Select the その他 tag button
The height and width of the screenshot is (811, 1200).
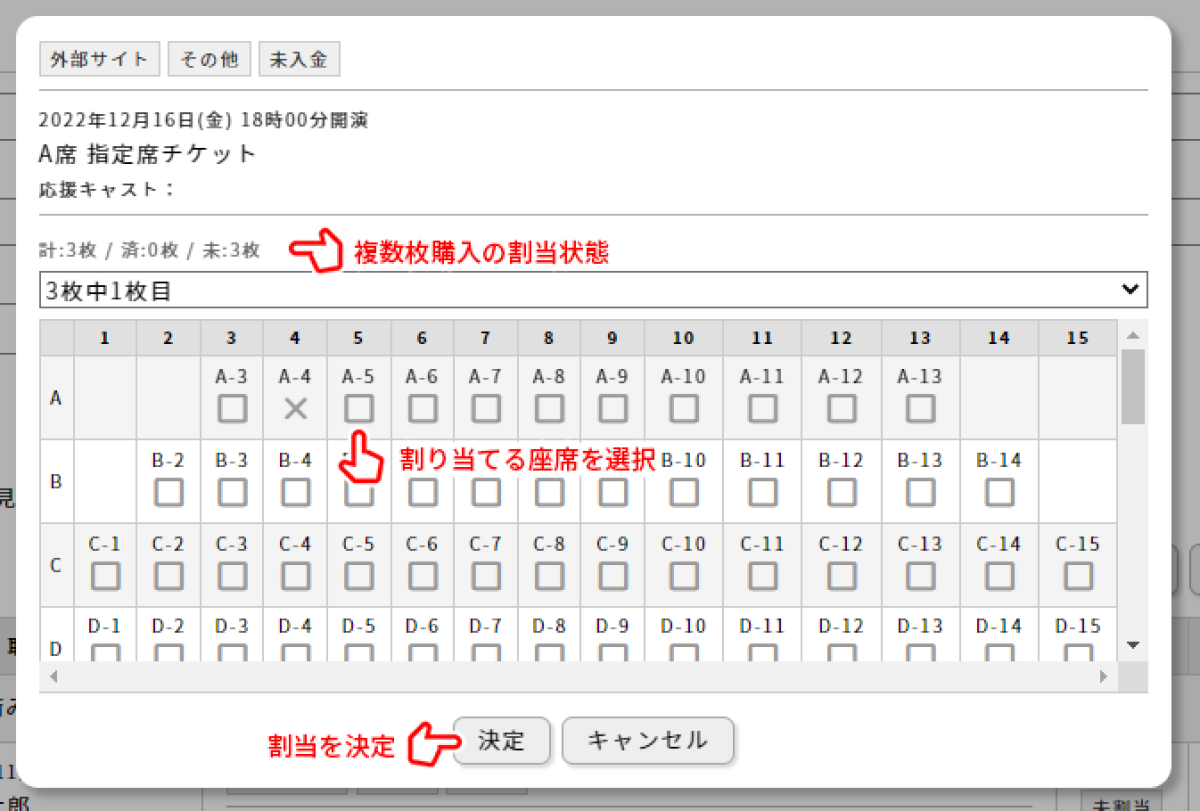click(209, 59)
